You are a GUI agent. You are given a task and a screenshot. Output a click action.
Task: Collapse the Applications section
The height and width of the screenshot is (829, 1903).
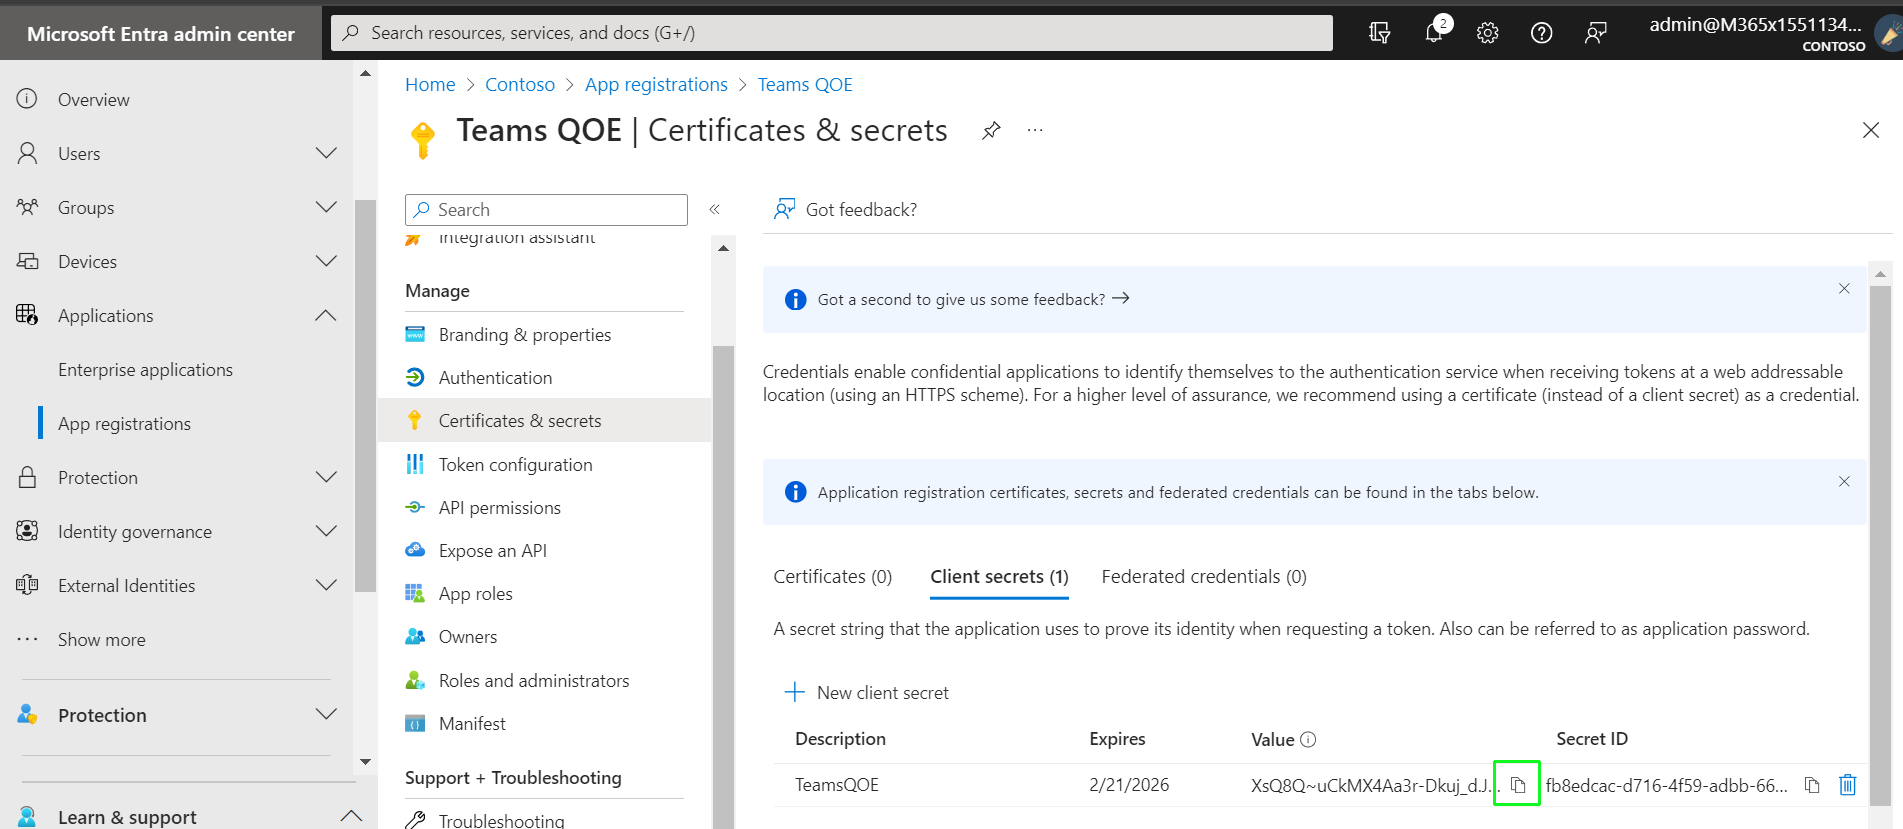tap(326, 315)
